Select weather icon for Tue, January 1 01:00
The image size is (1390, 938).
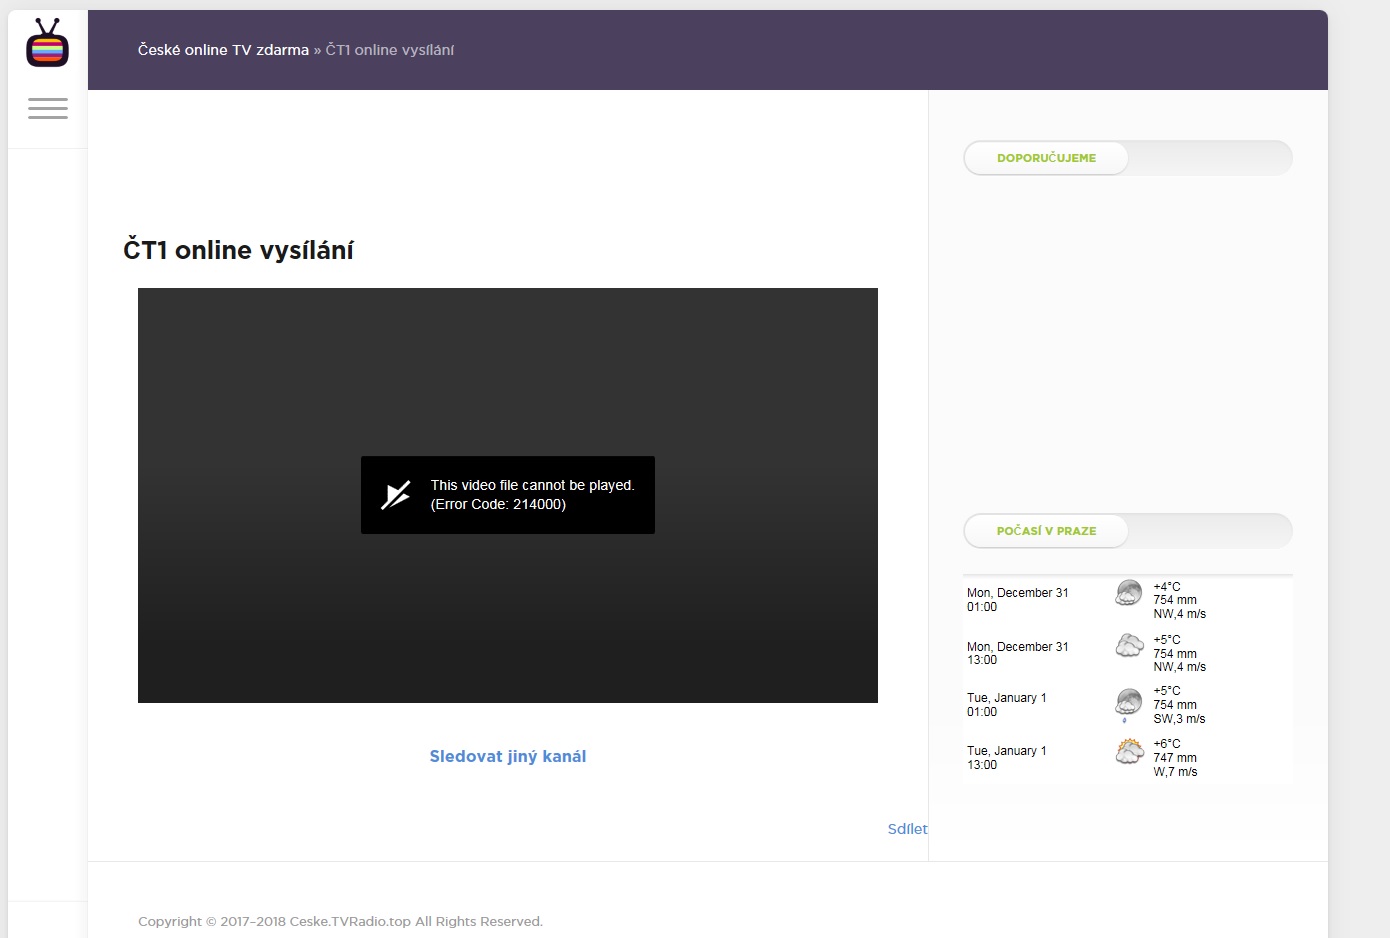pyautogui.click(x=1129, y=703)
